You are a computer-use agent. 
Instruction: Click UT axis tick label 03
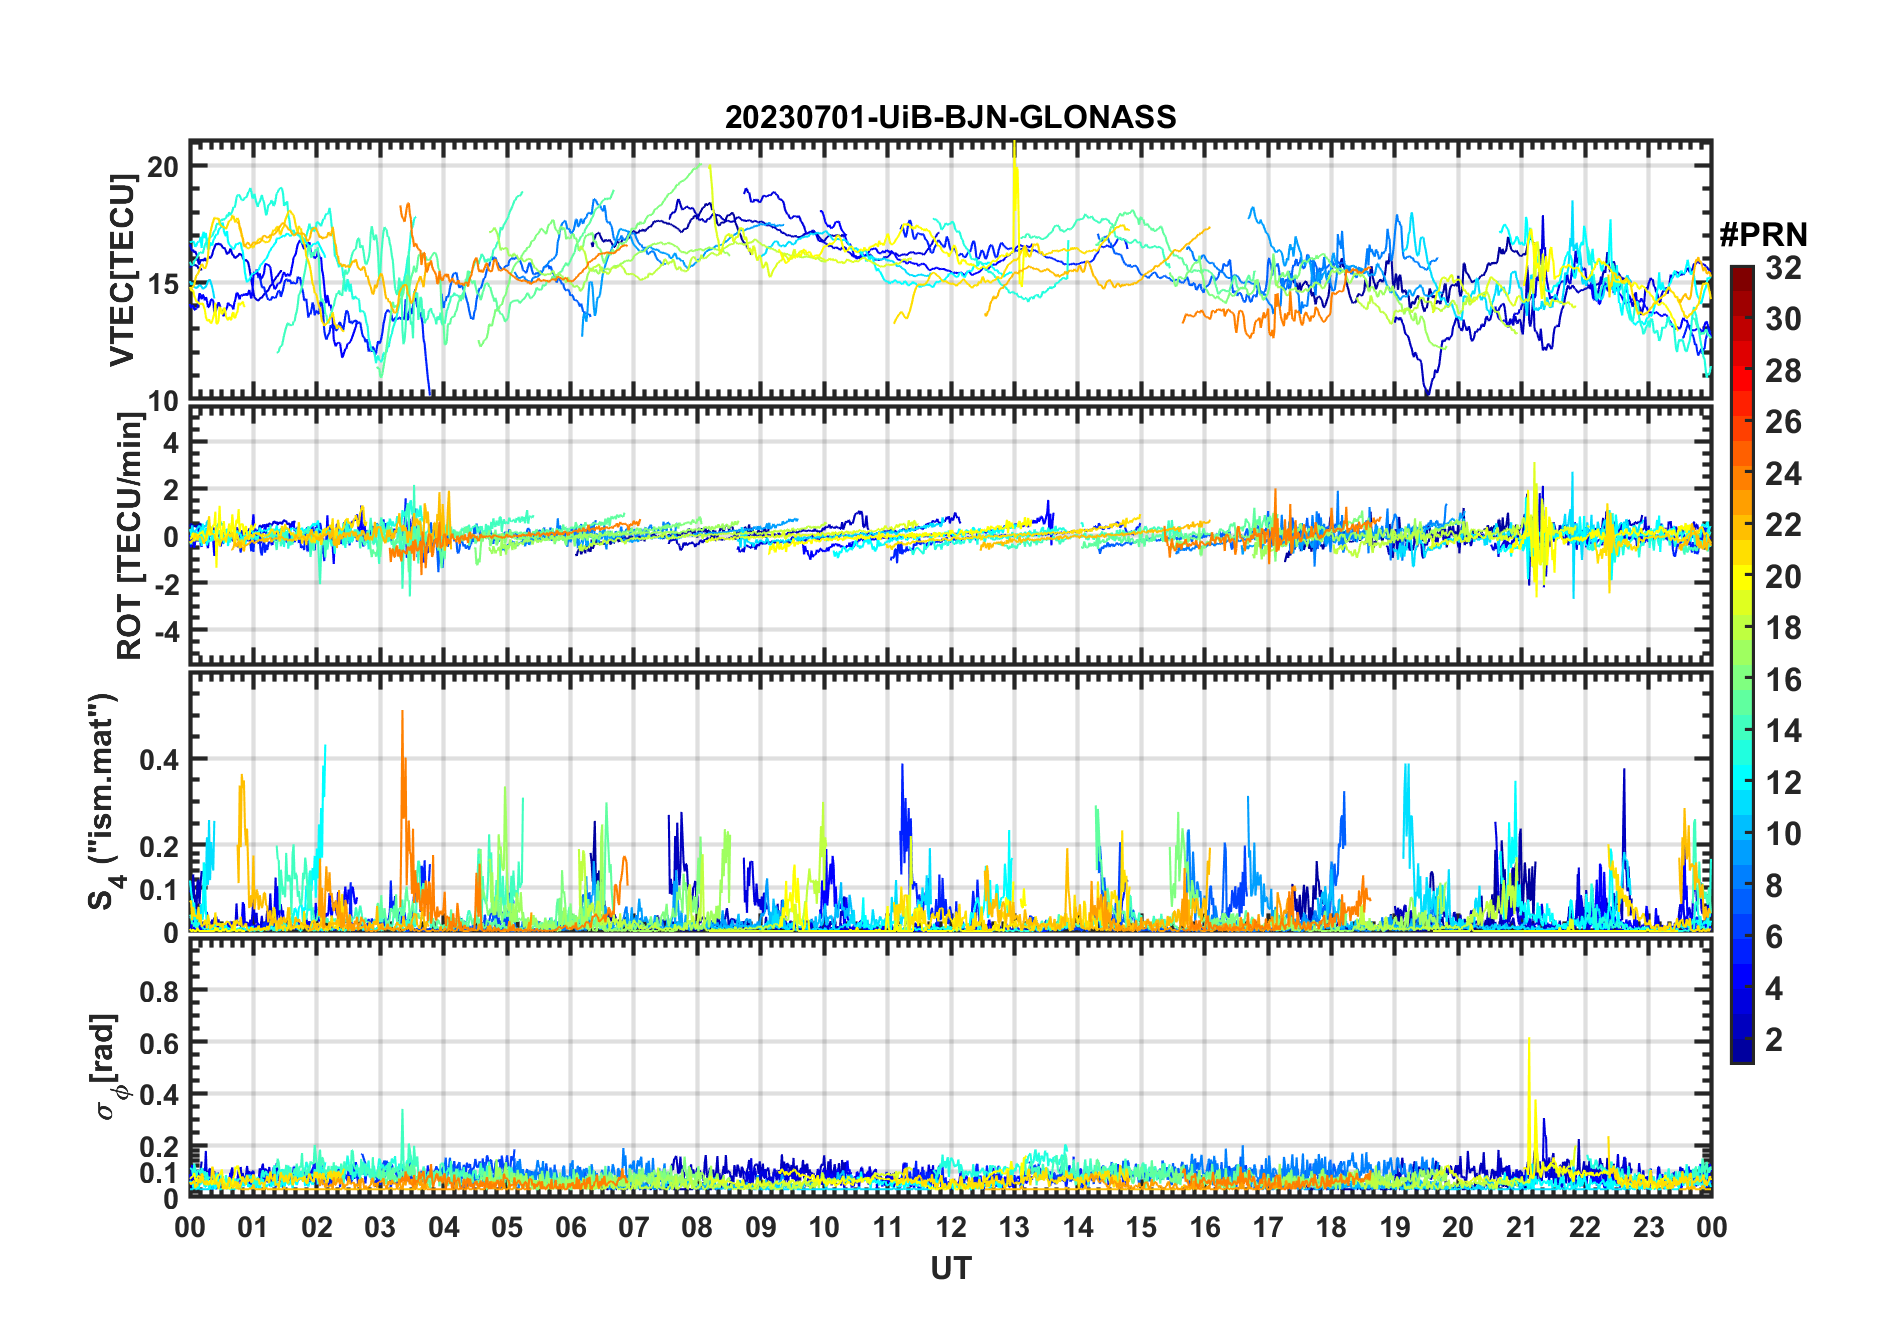[380, 1227]
